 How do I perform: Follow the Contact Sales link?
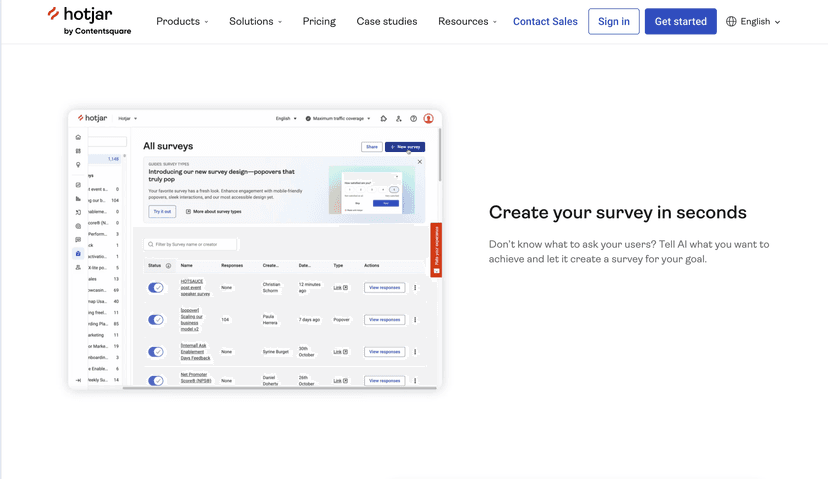click(545, 22)
